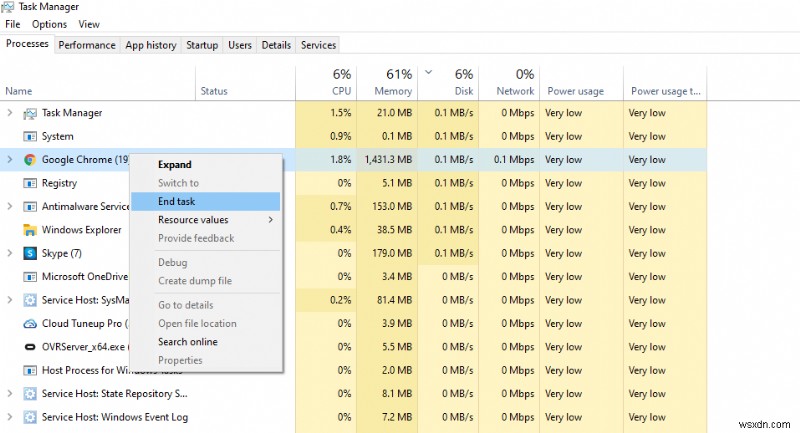
Task: Click the Windows Explorer folder icon
Action: pos(30,230)
